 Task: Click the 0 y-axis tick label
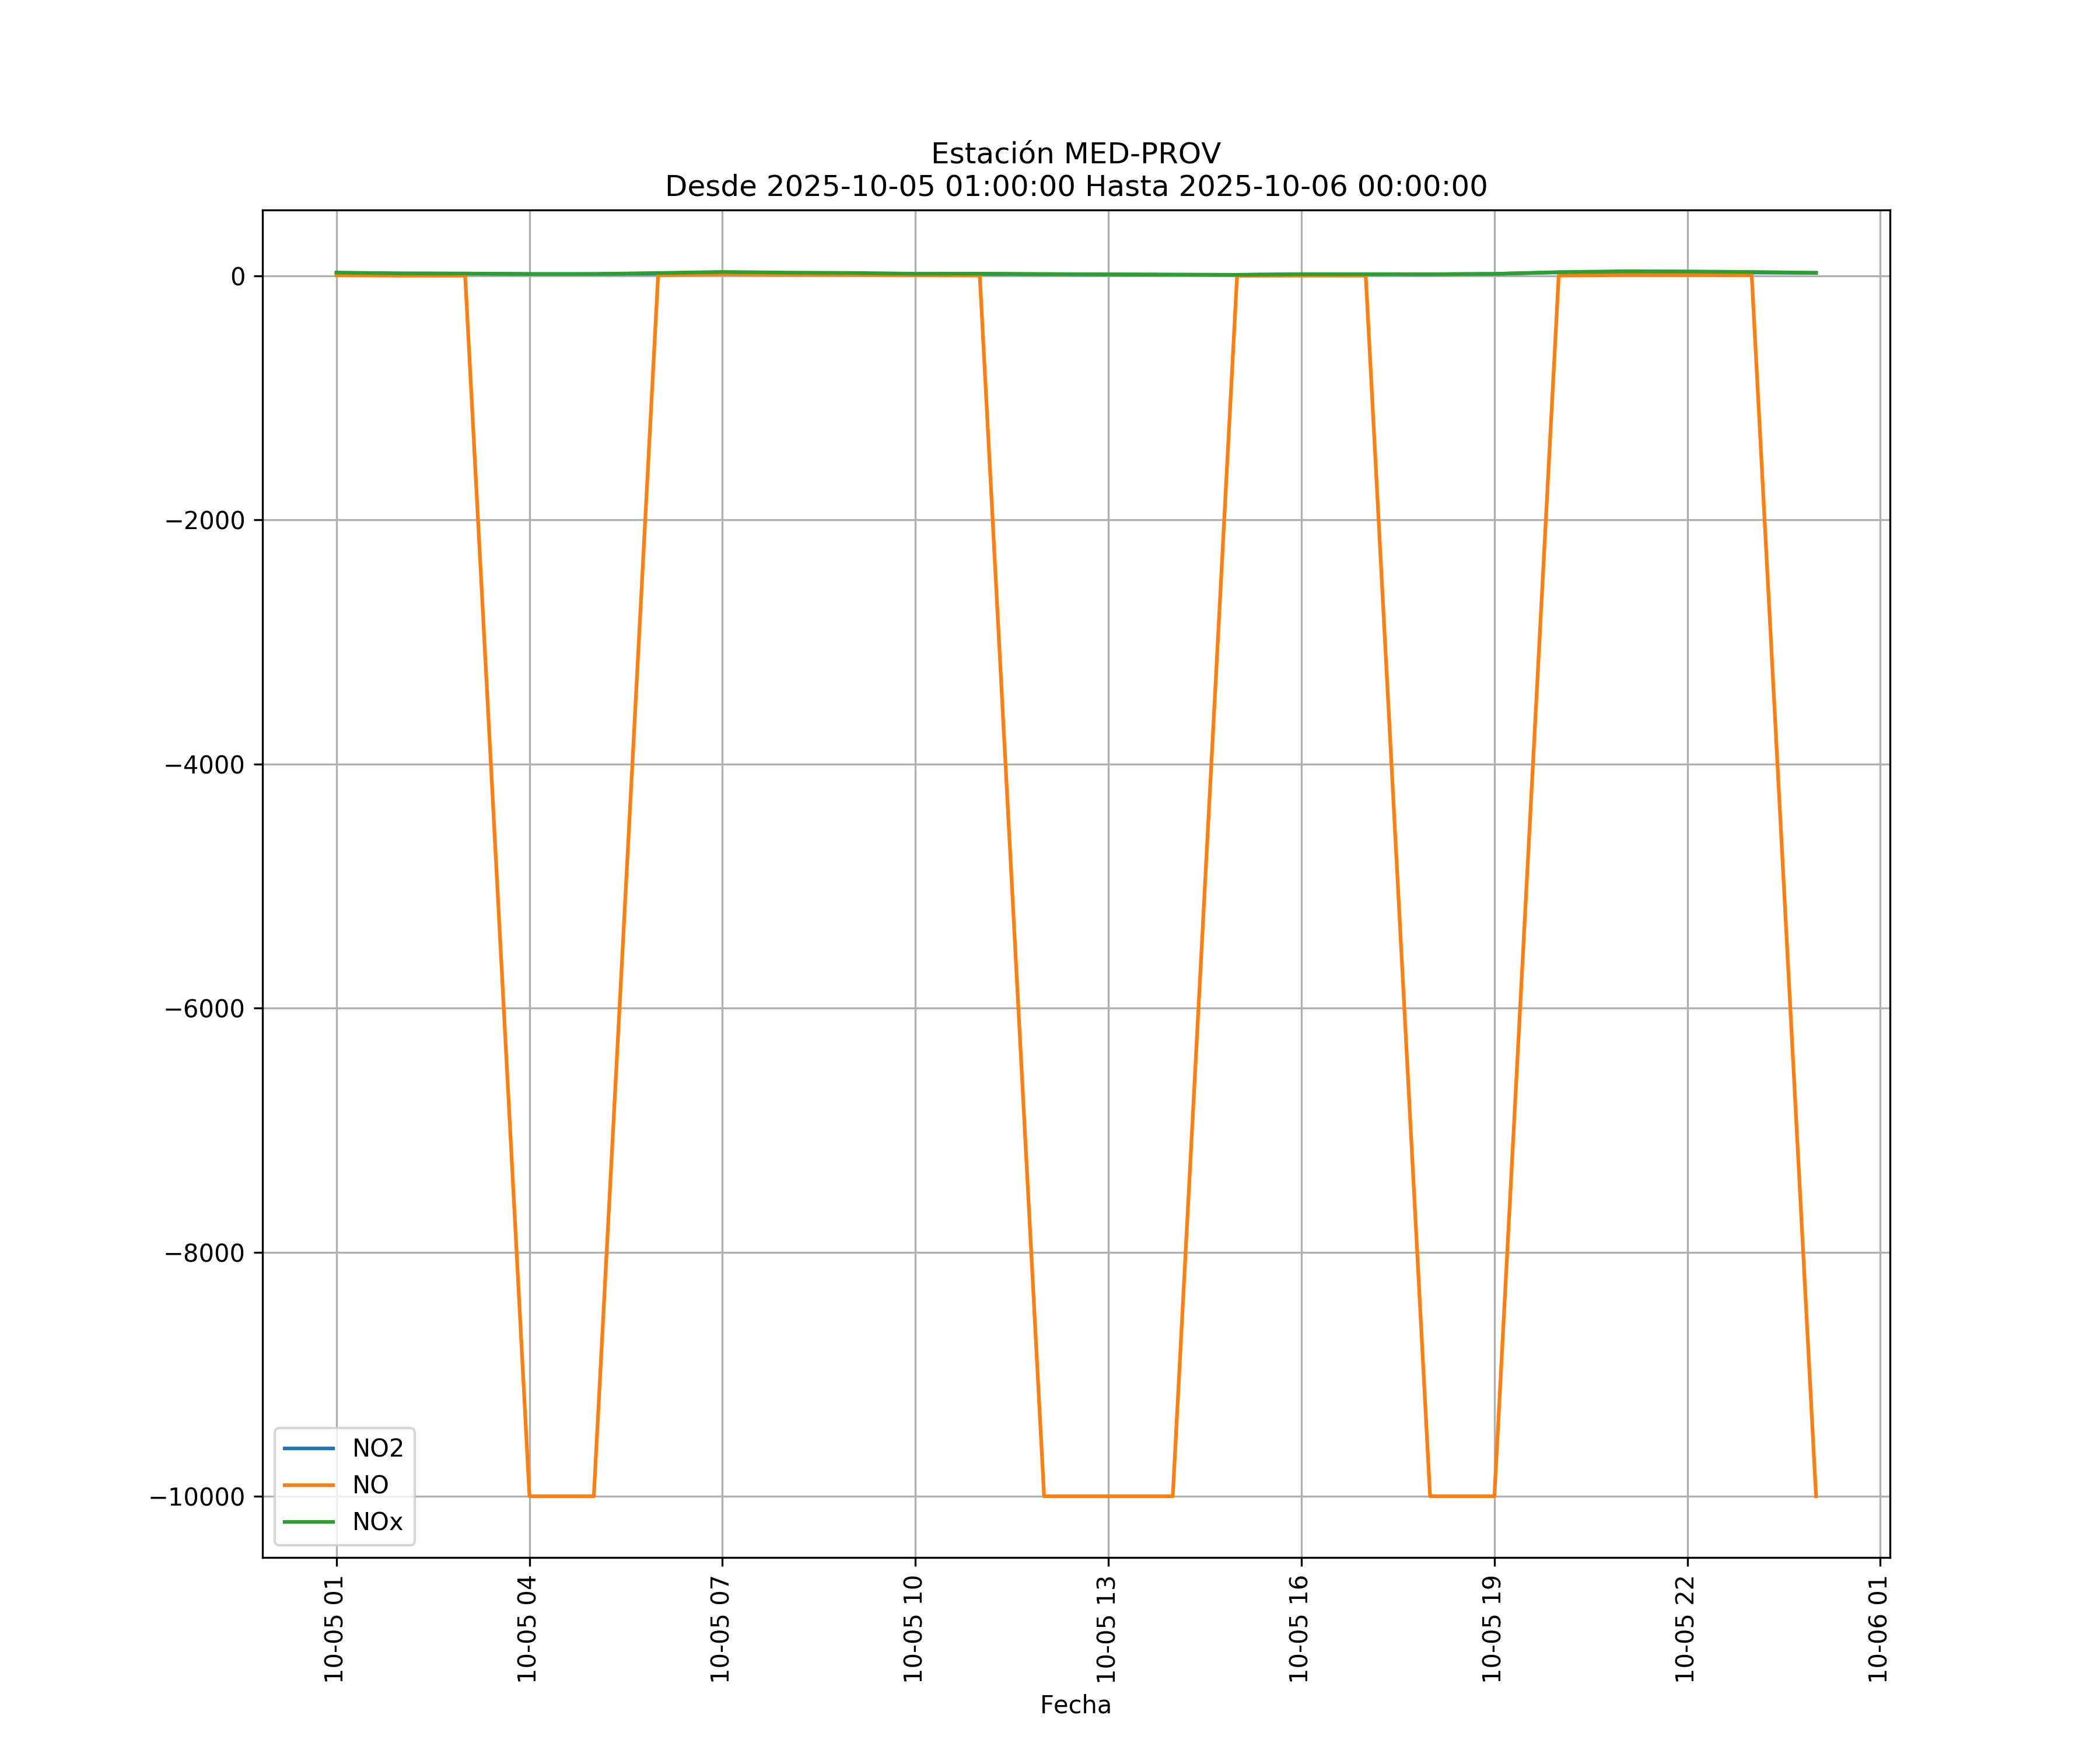238,277
